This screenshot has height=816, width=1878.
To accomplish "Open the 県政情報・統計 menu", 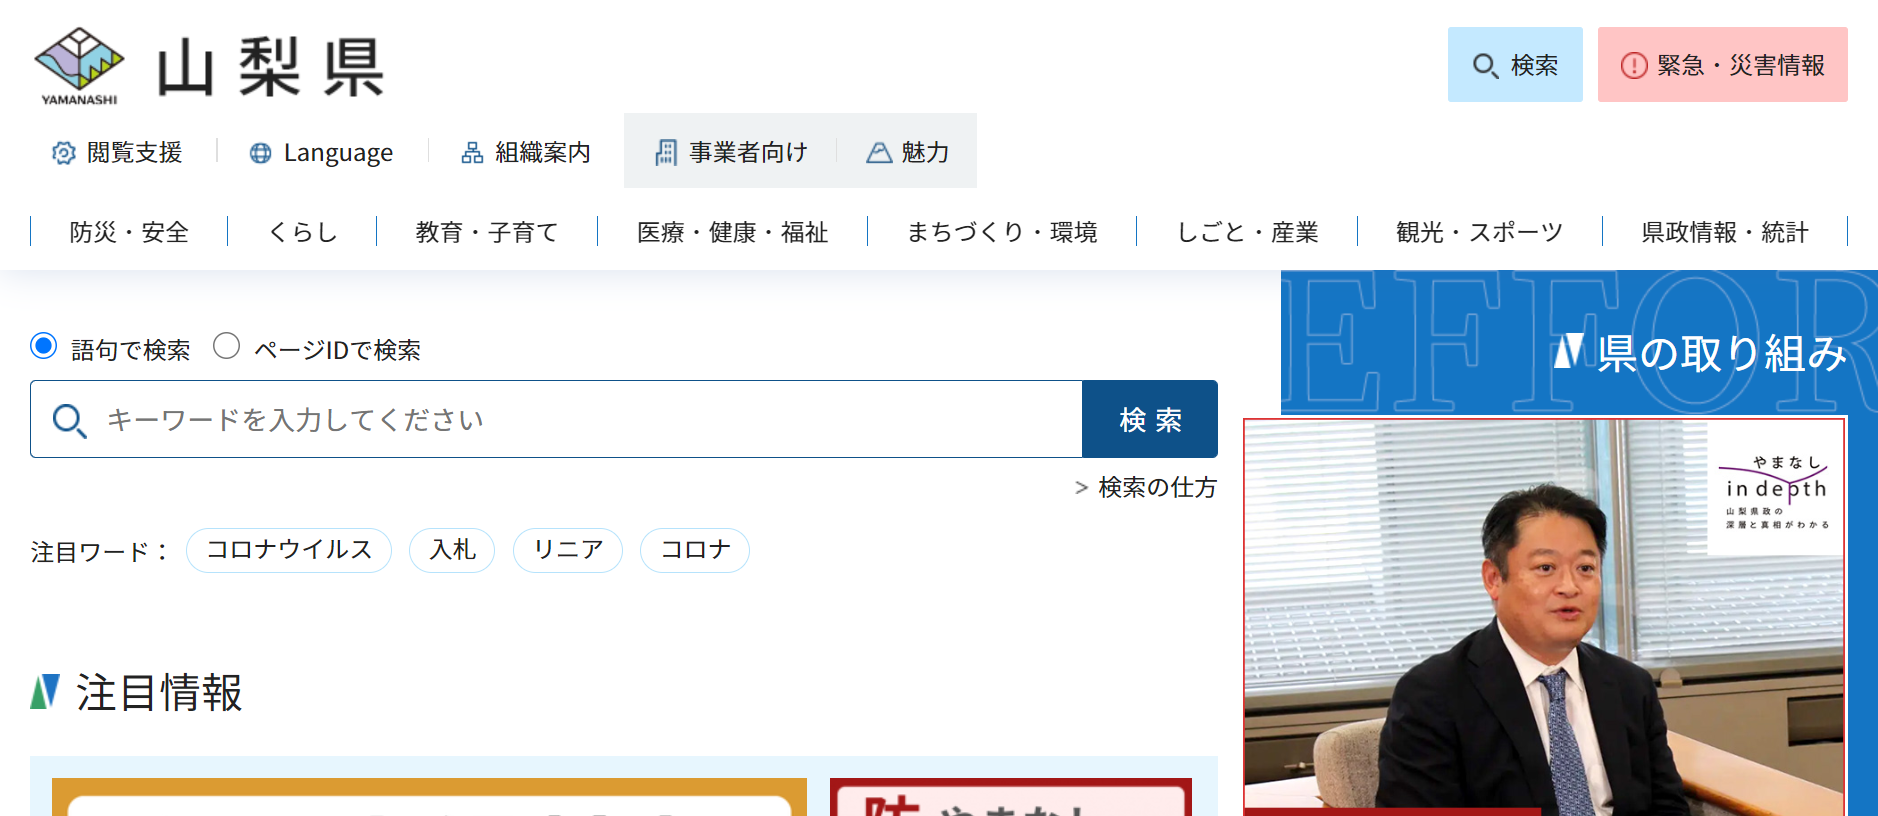I will (1725, 232).
